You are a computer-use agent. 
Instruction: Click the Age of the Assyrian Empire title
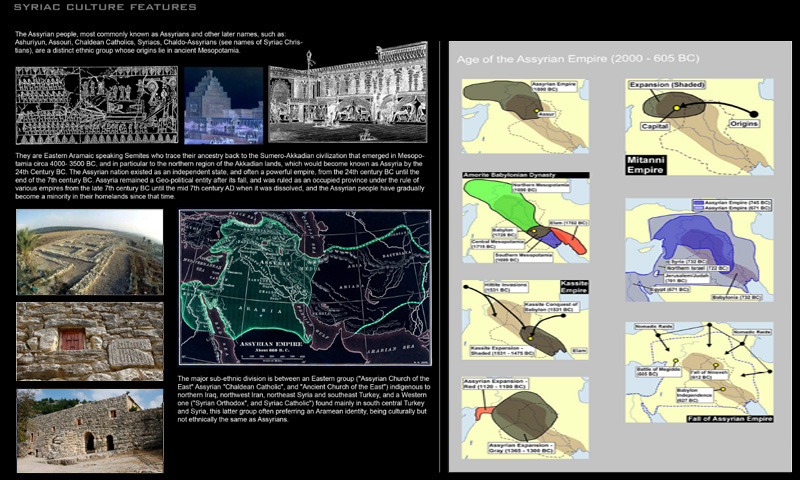[578, 59]
